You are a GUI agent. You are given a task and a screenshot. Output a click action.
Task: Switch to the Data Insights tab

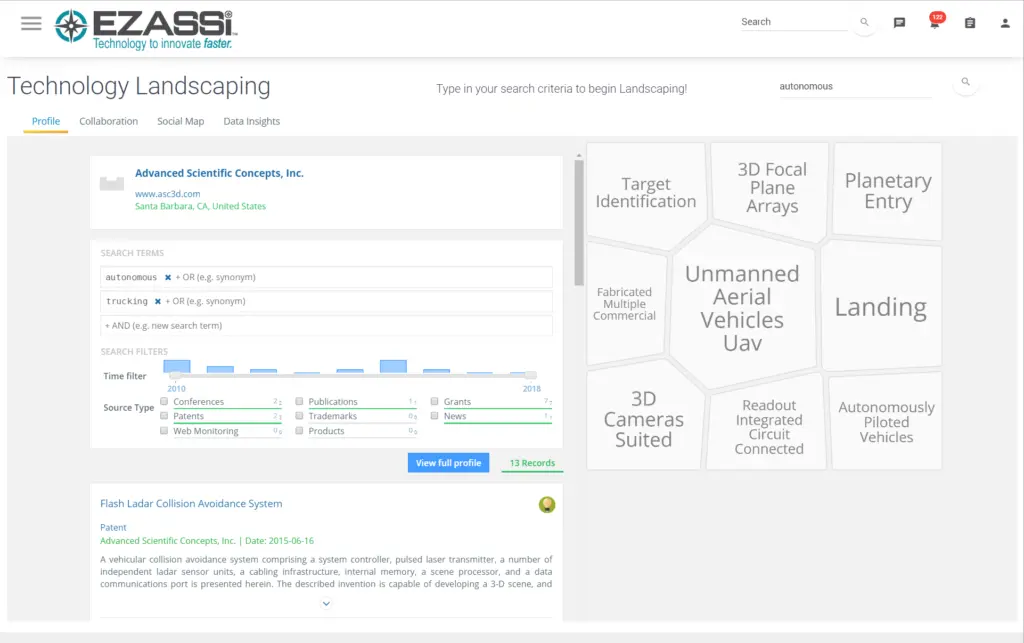(x=251, y=121)
